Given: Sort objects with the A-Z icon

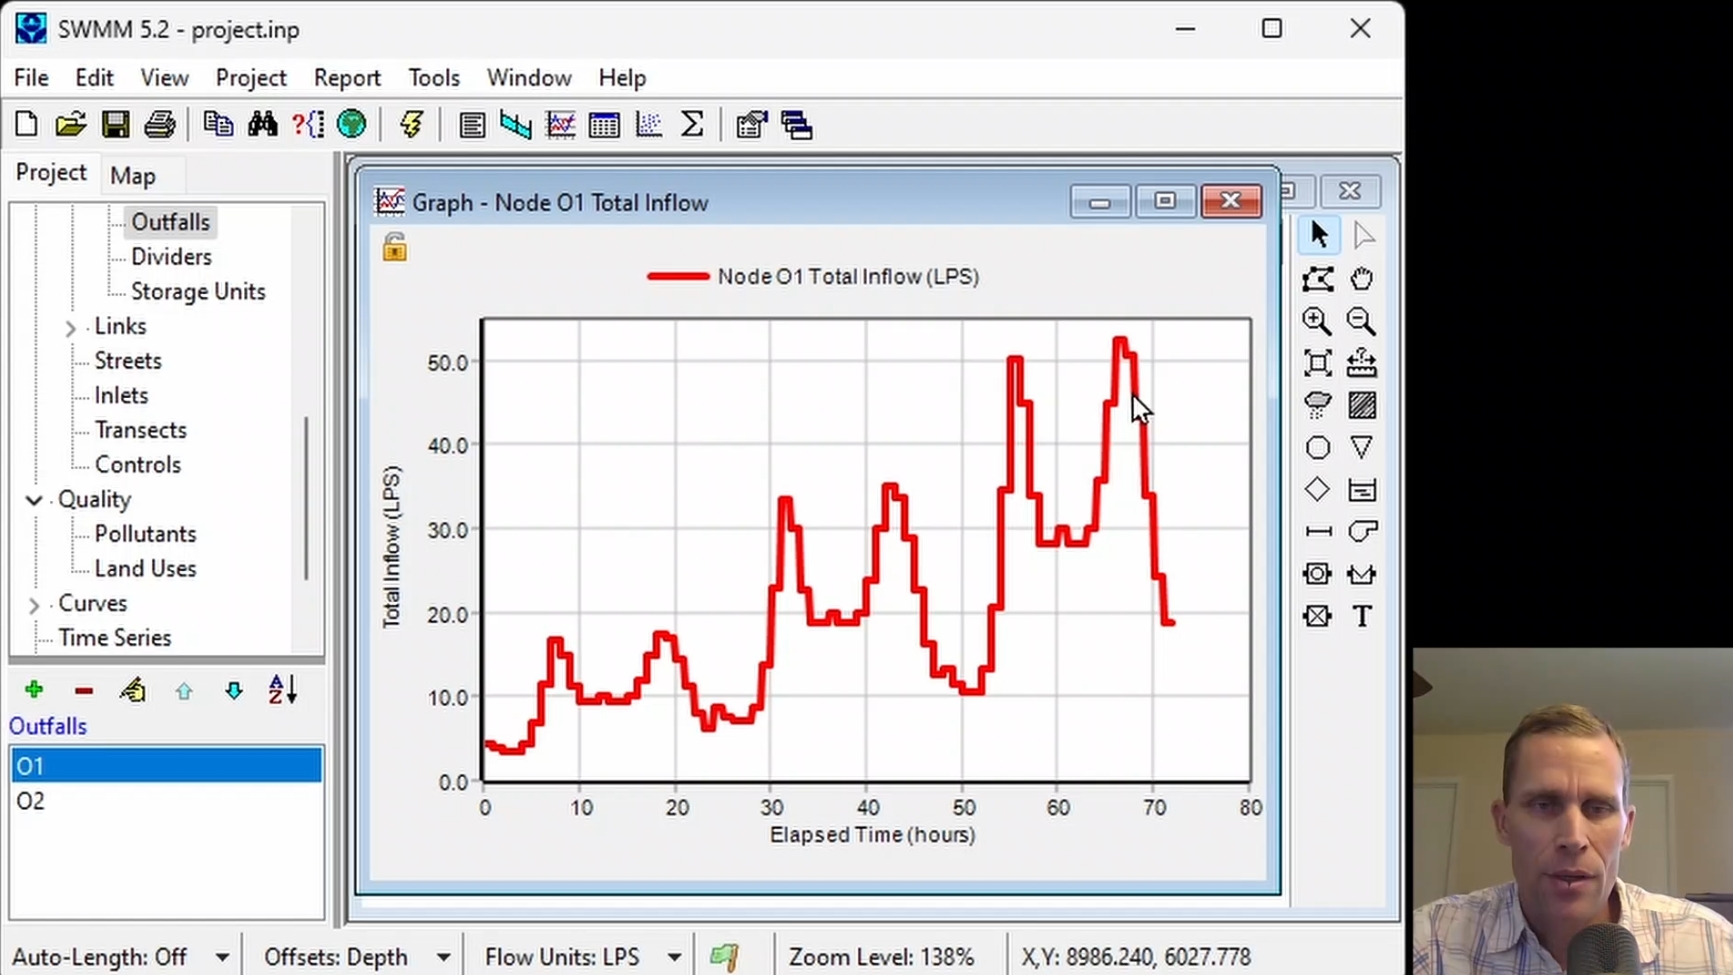Looking at the screenshot, I should (x=283, y=690).
